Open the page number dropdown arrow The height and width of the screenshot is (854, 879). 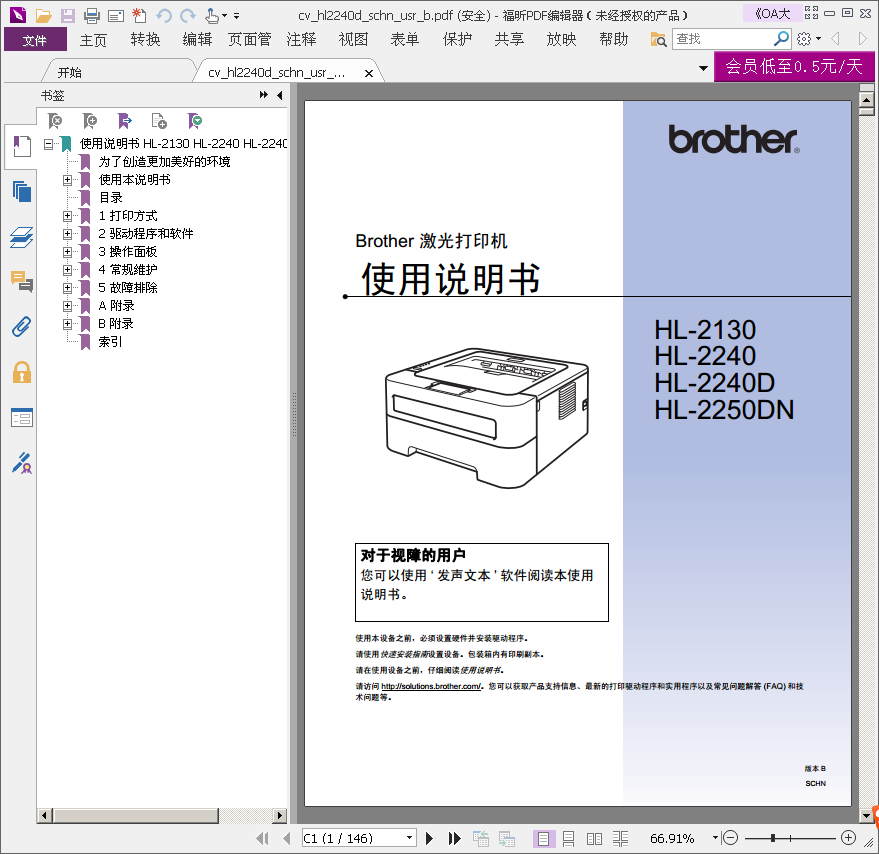pos(410,838)
